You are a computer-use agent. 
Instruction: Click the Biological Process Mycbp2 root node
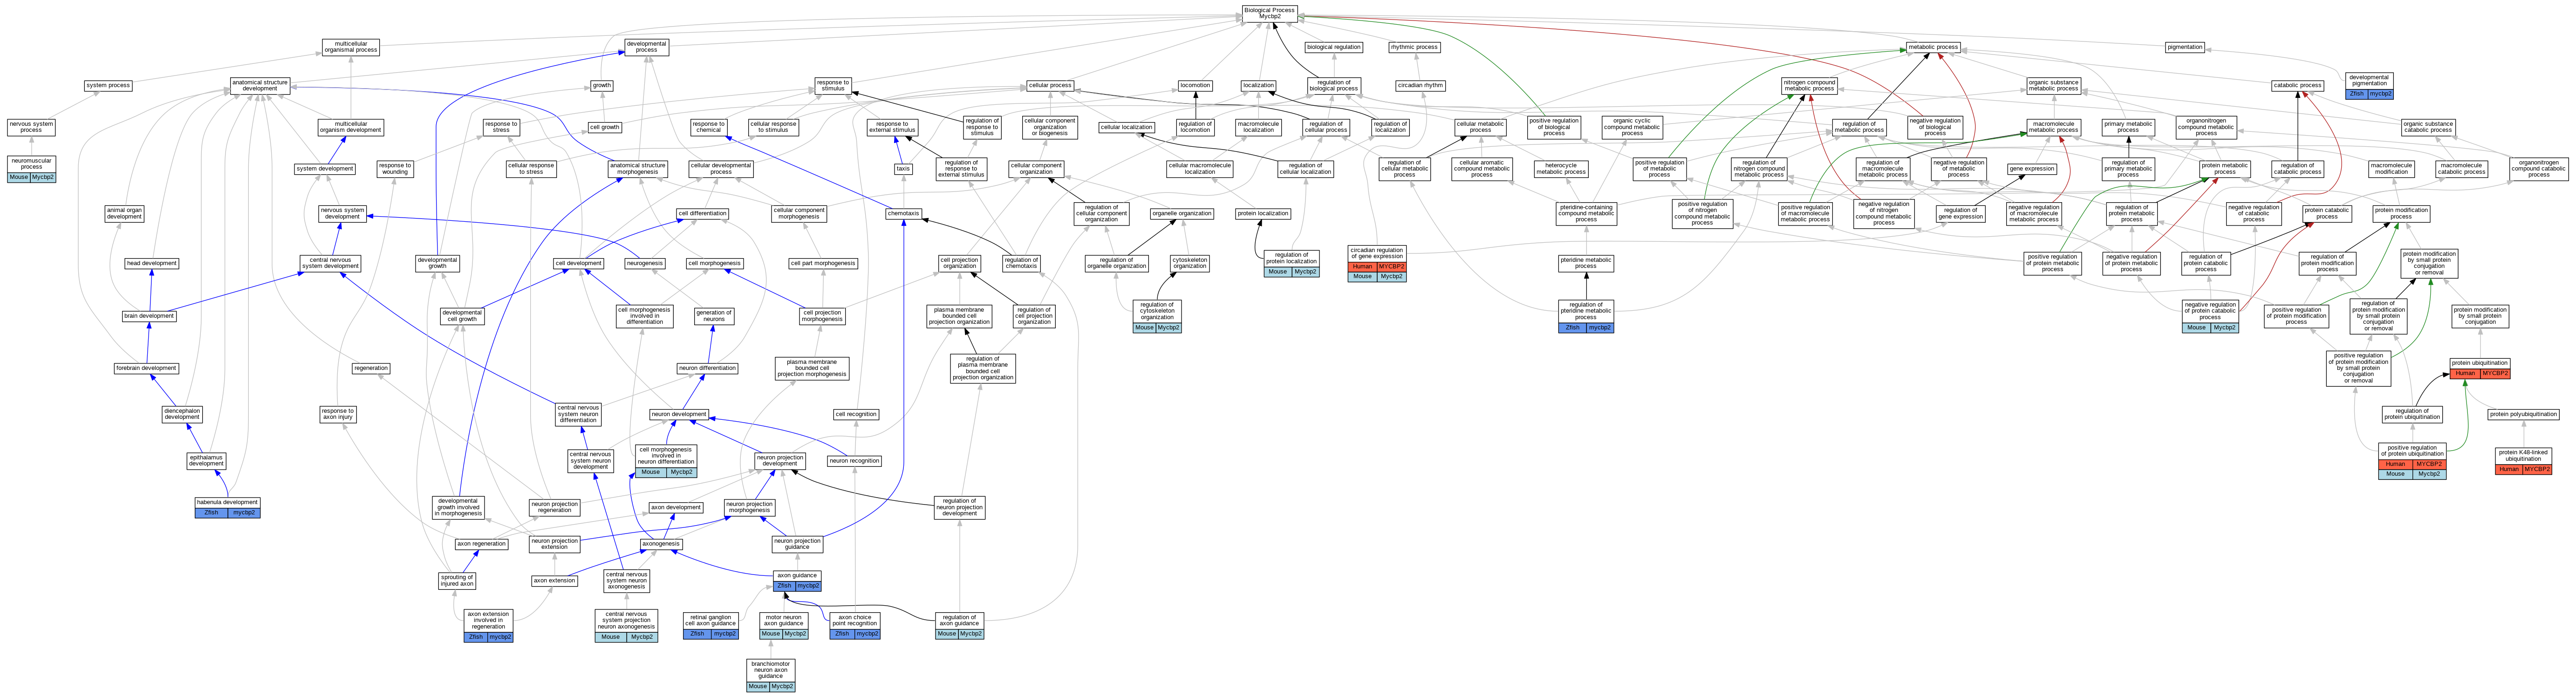click(1269, 13)
